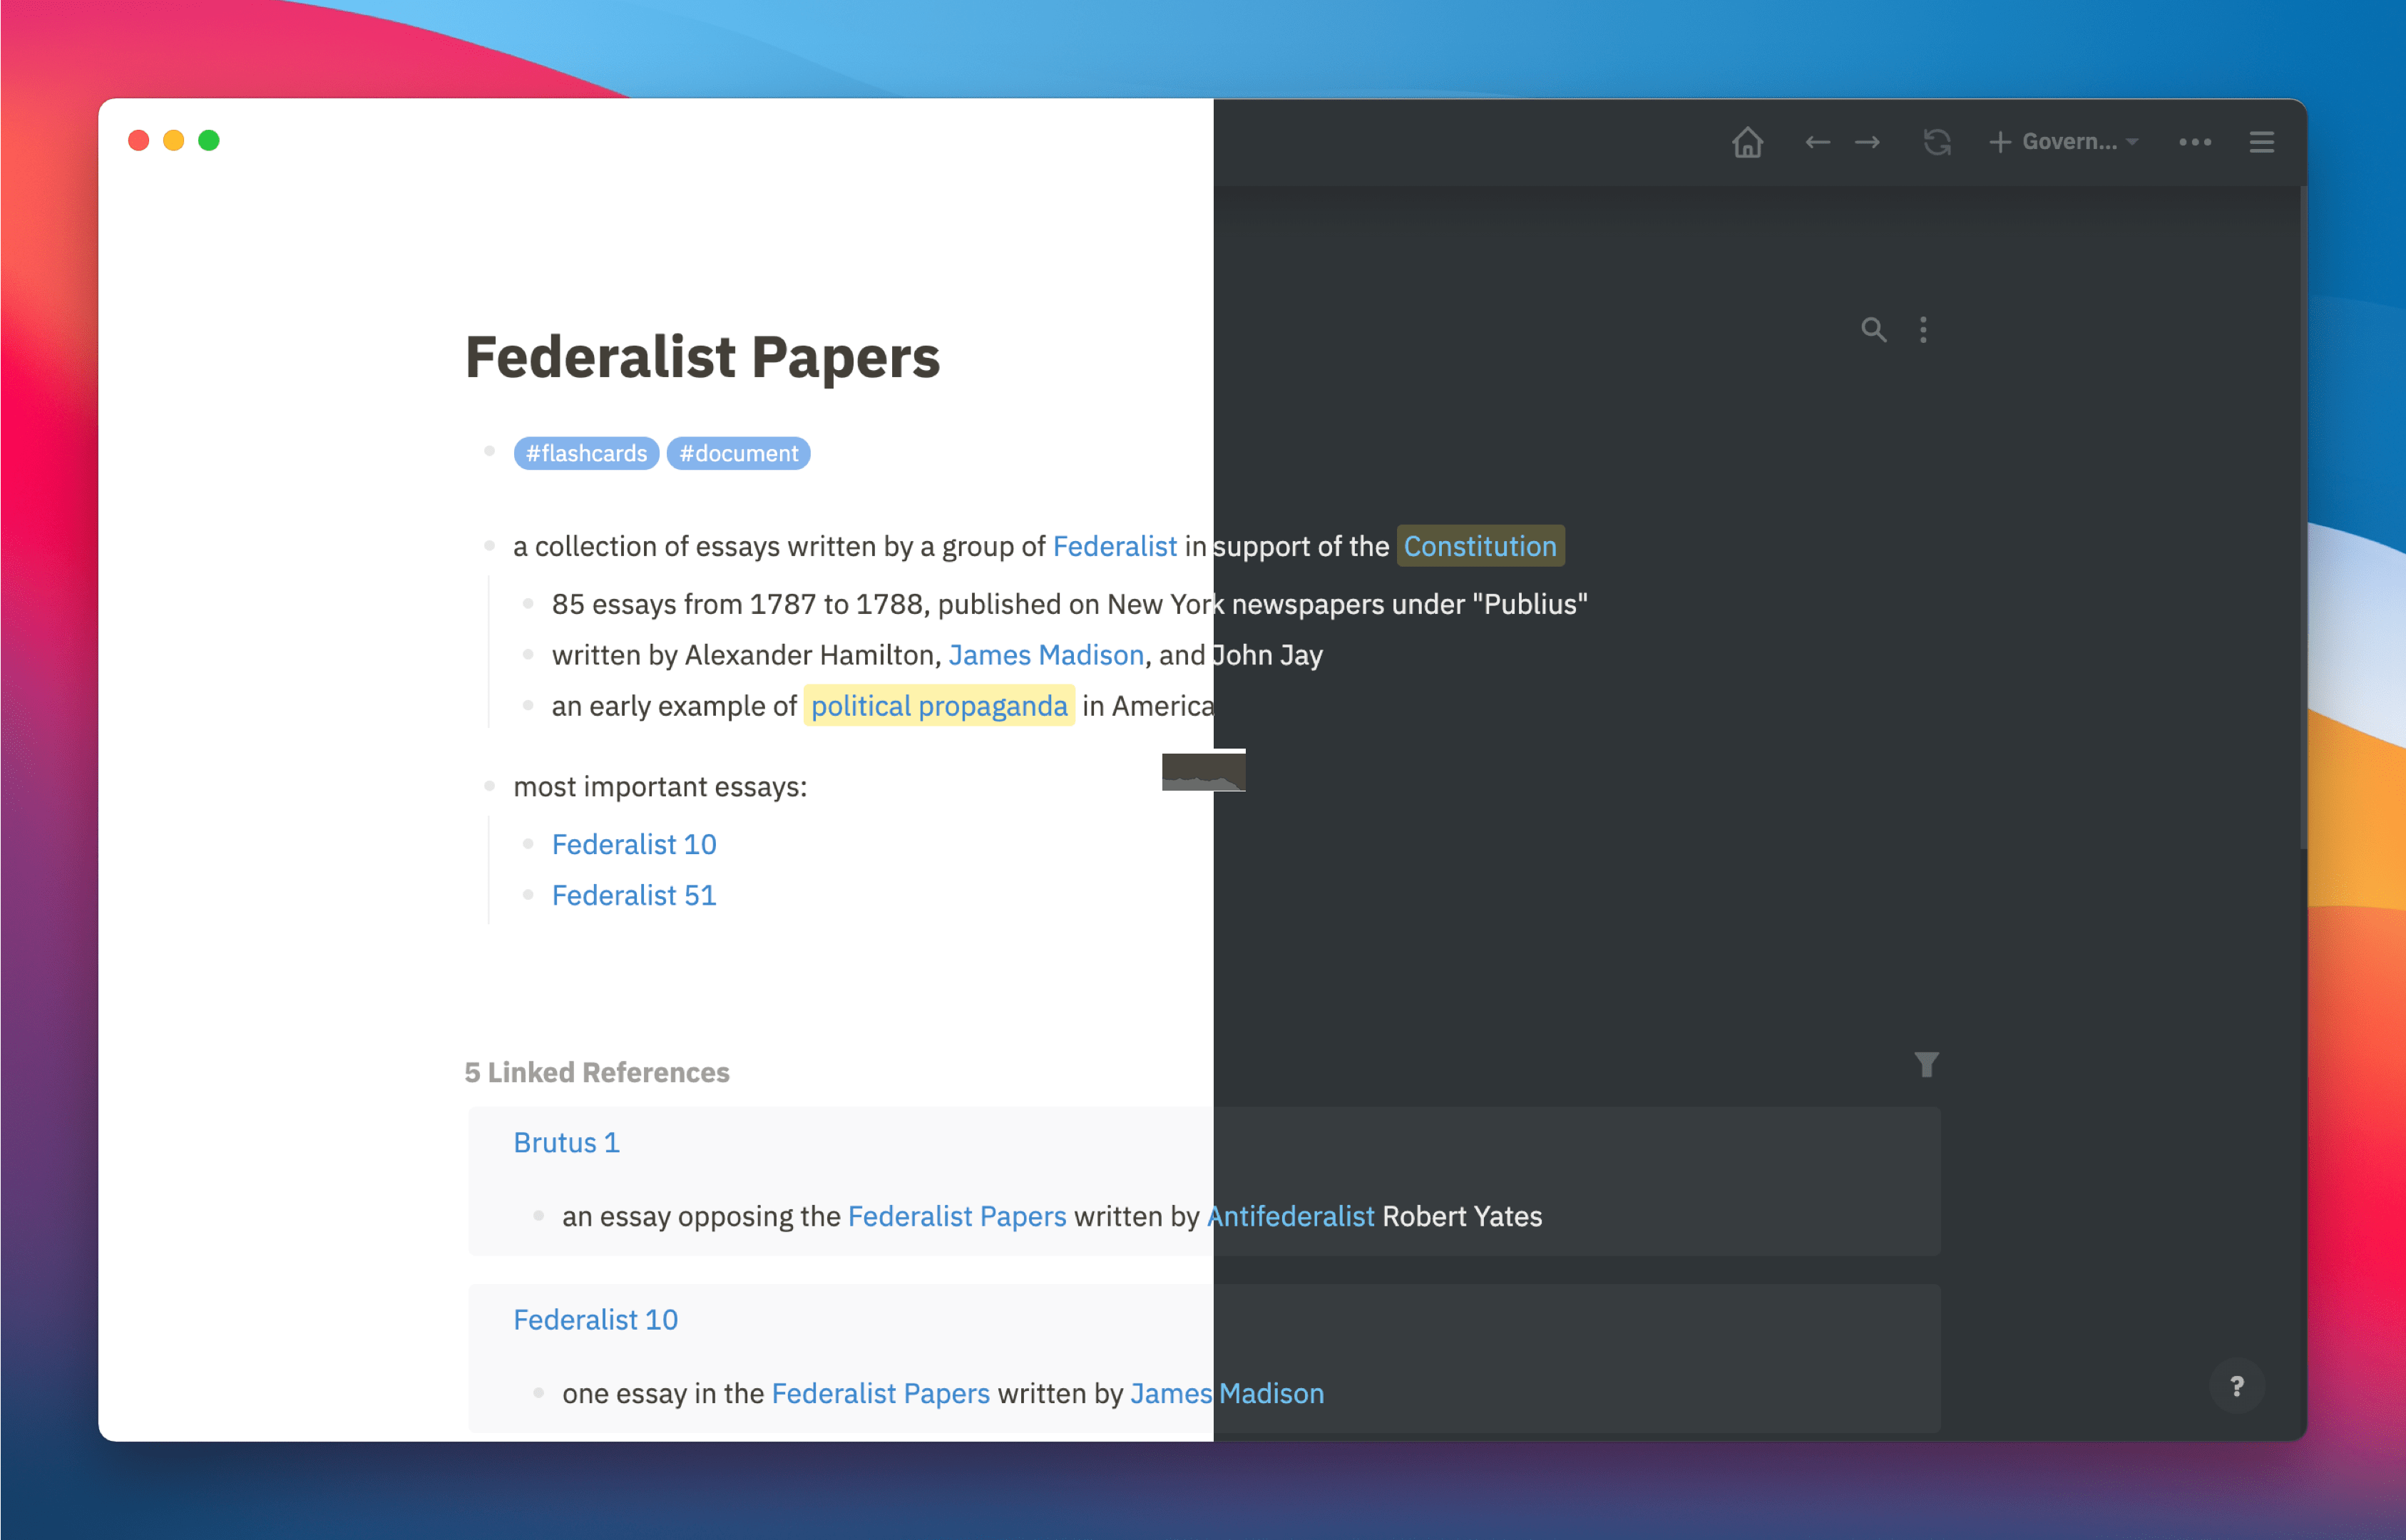Go to the home page icon
Image resolution: width=2406 pixels, height=1540 pixels.
click(x=1747, y=142)
